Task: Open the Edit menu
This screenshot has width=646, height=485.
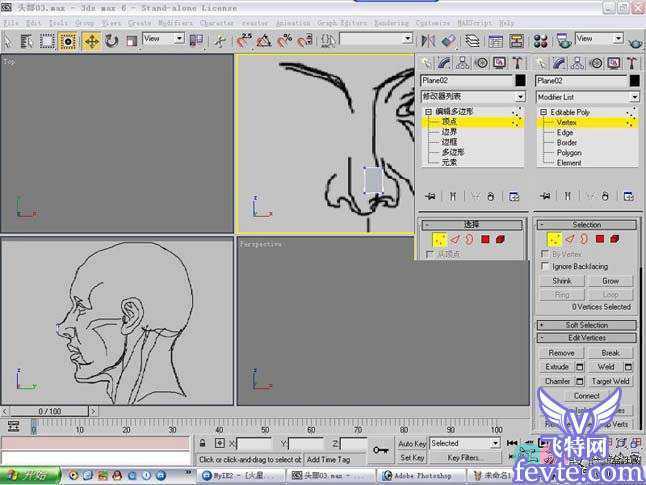Action: [x=33, y=23]
